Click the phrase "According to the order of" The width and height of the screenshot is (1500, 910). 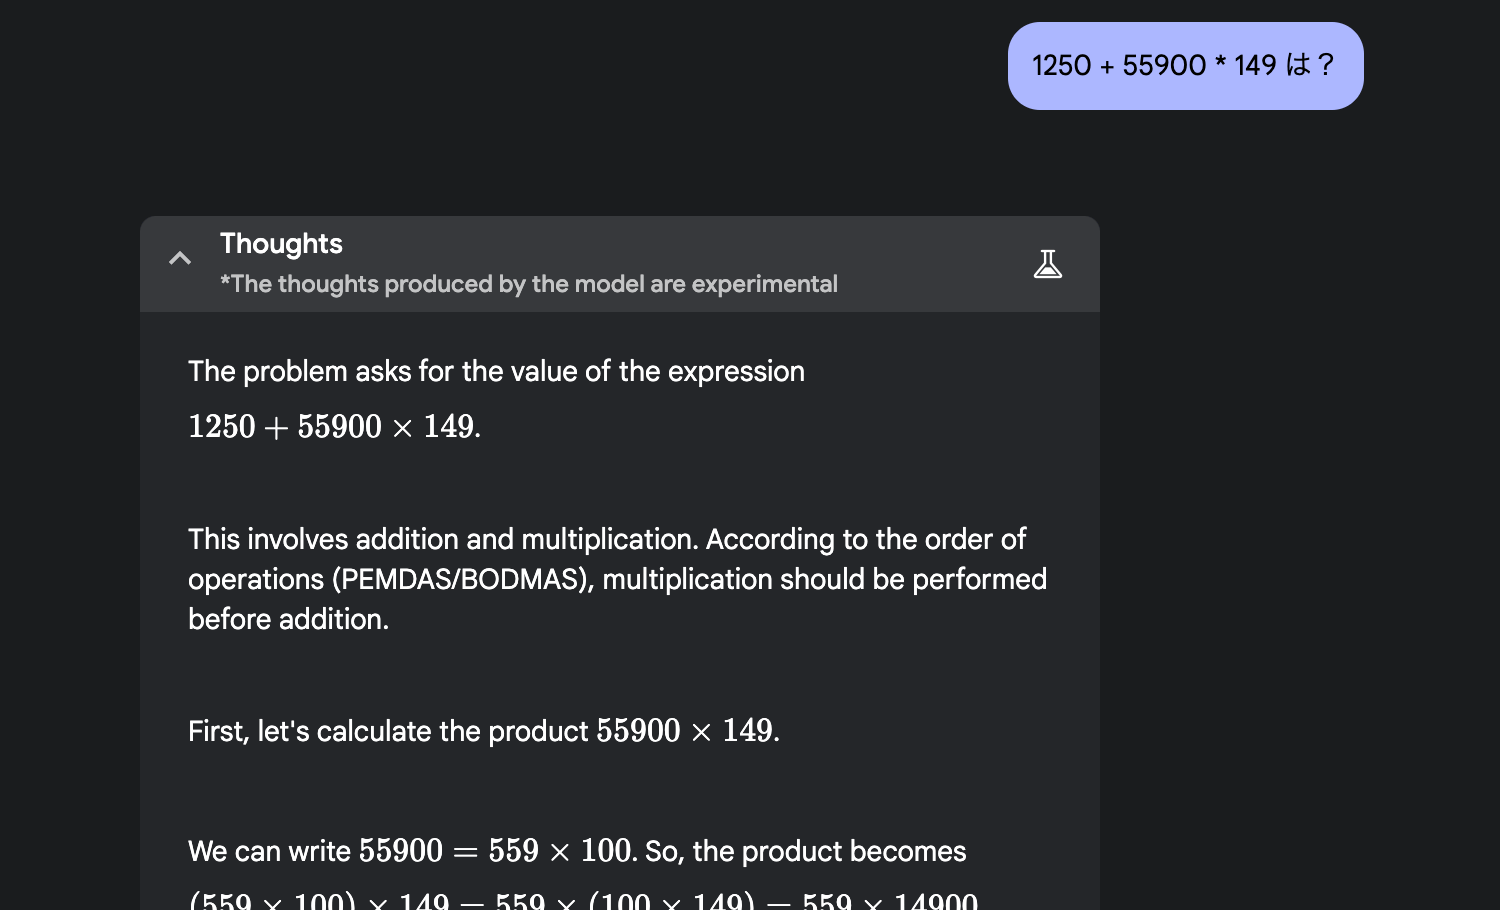[x=866, y=540]
